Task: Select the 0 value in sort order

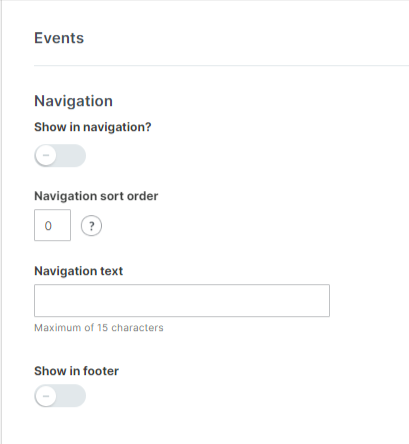Action: (x=48, y=226)
